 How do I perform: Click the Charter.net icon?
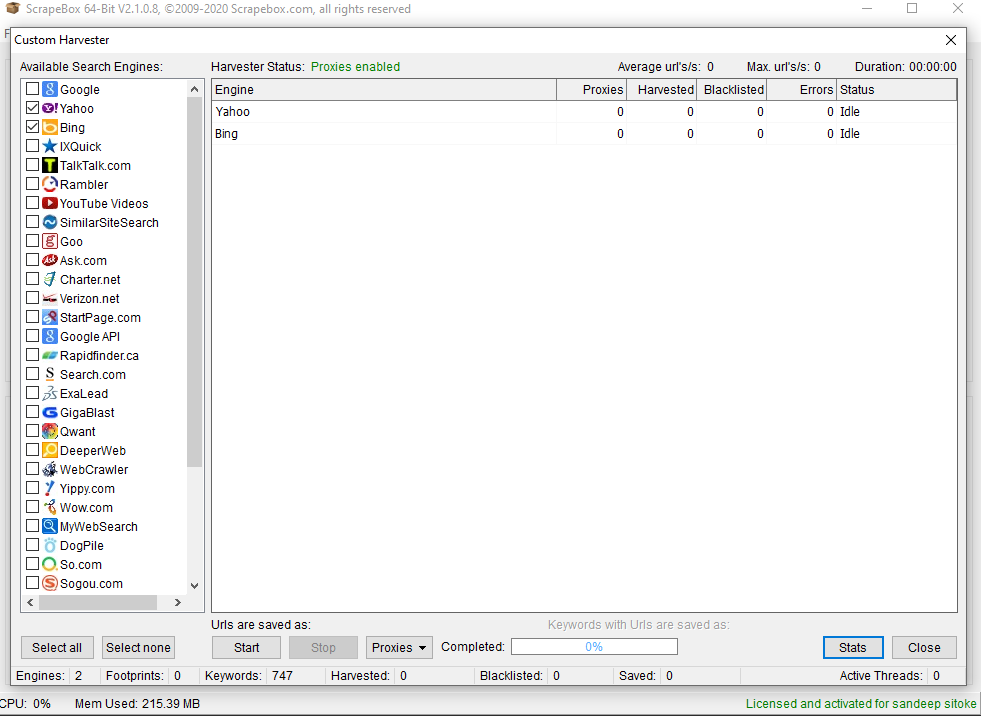(50, 279)
